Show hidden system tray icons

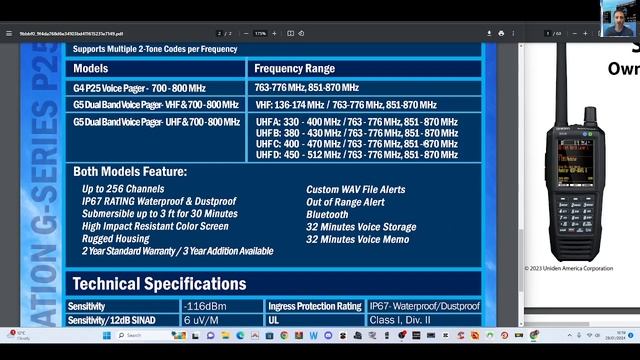tap(569, 336)
